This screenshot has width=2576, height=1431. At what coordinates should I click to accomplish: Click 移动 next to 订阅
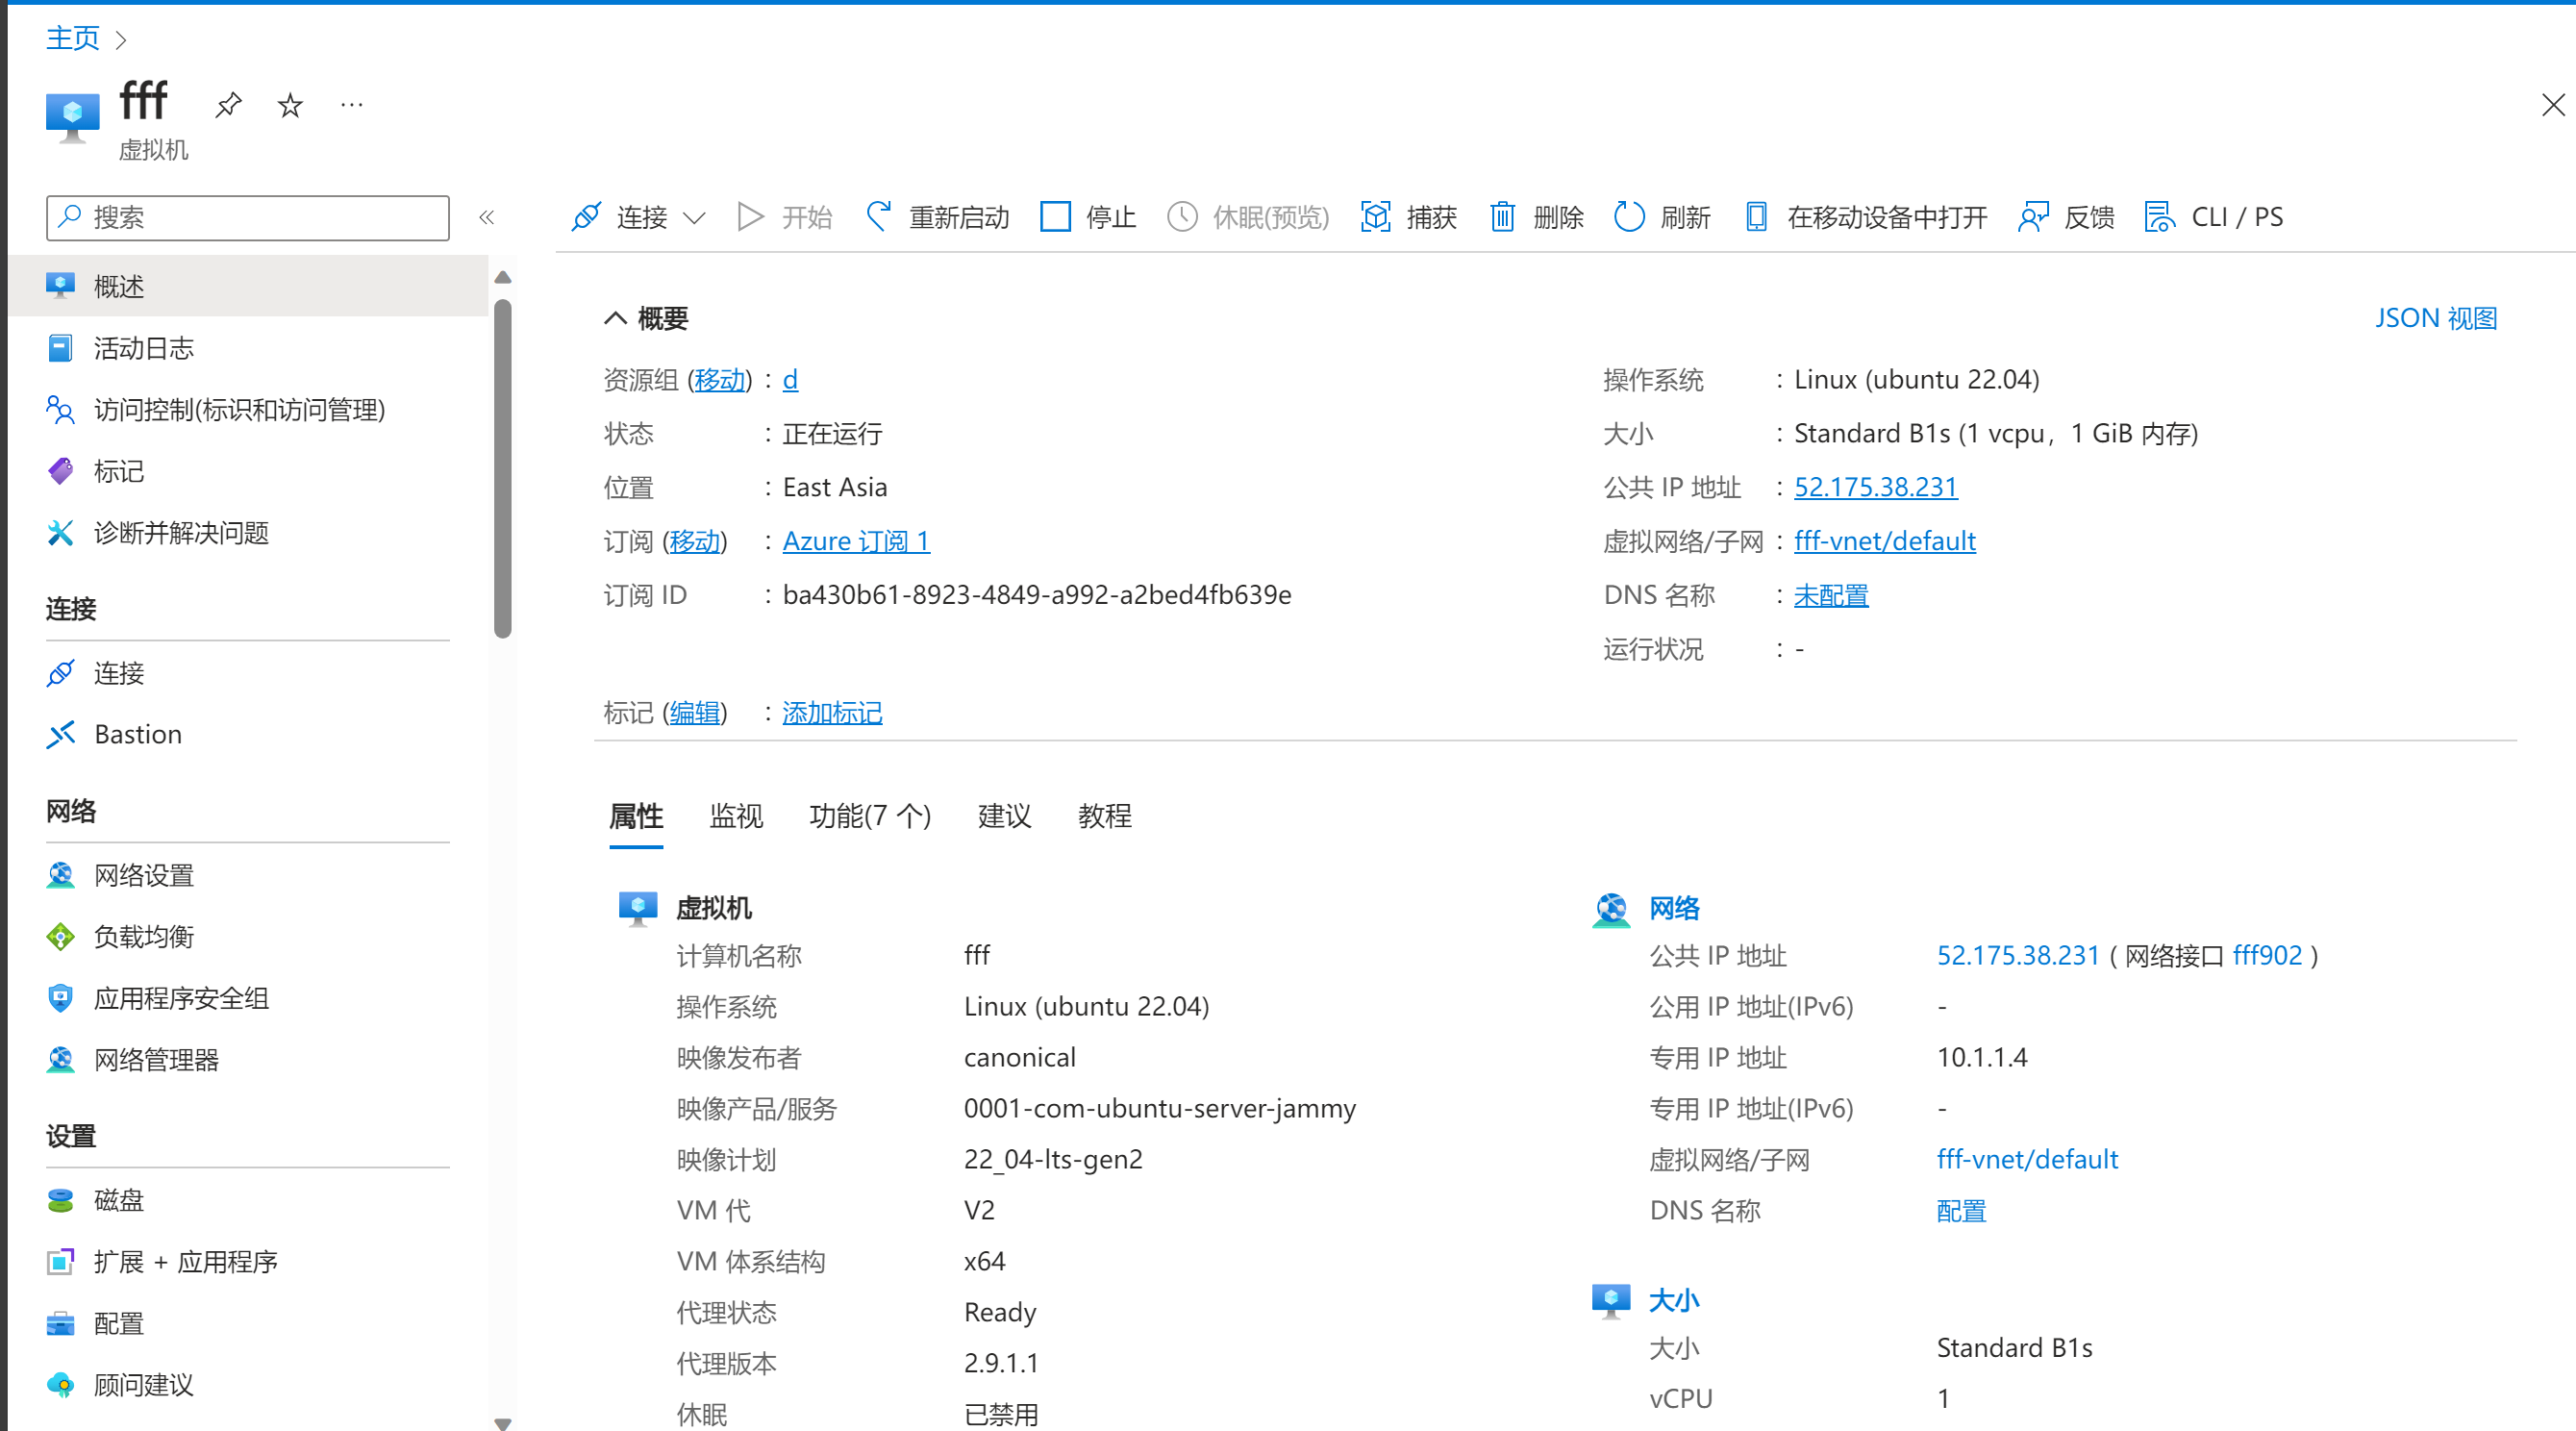pos(695,541)
